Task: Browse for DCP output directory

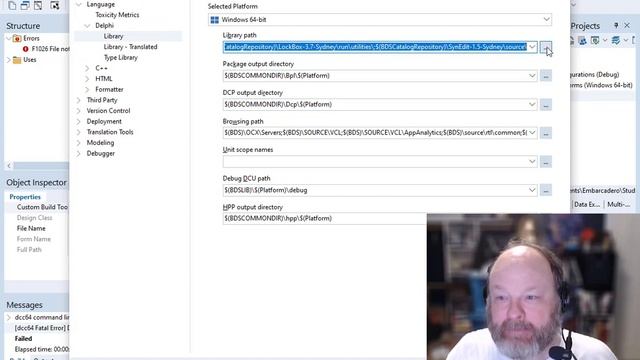Action: pos(546,104)
